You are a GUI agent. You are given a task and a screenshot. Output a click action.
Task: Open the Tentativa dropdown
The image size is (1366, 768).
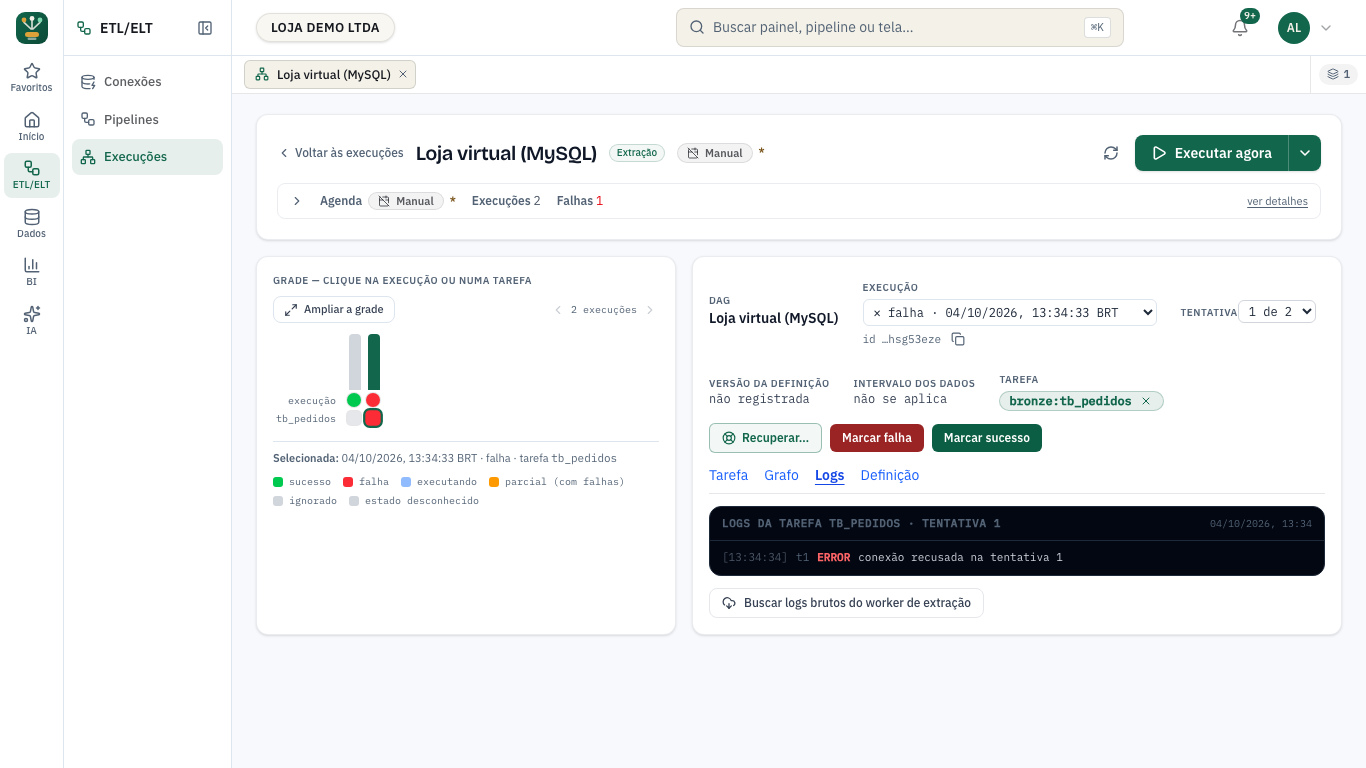1277,312
